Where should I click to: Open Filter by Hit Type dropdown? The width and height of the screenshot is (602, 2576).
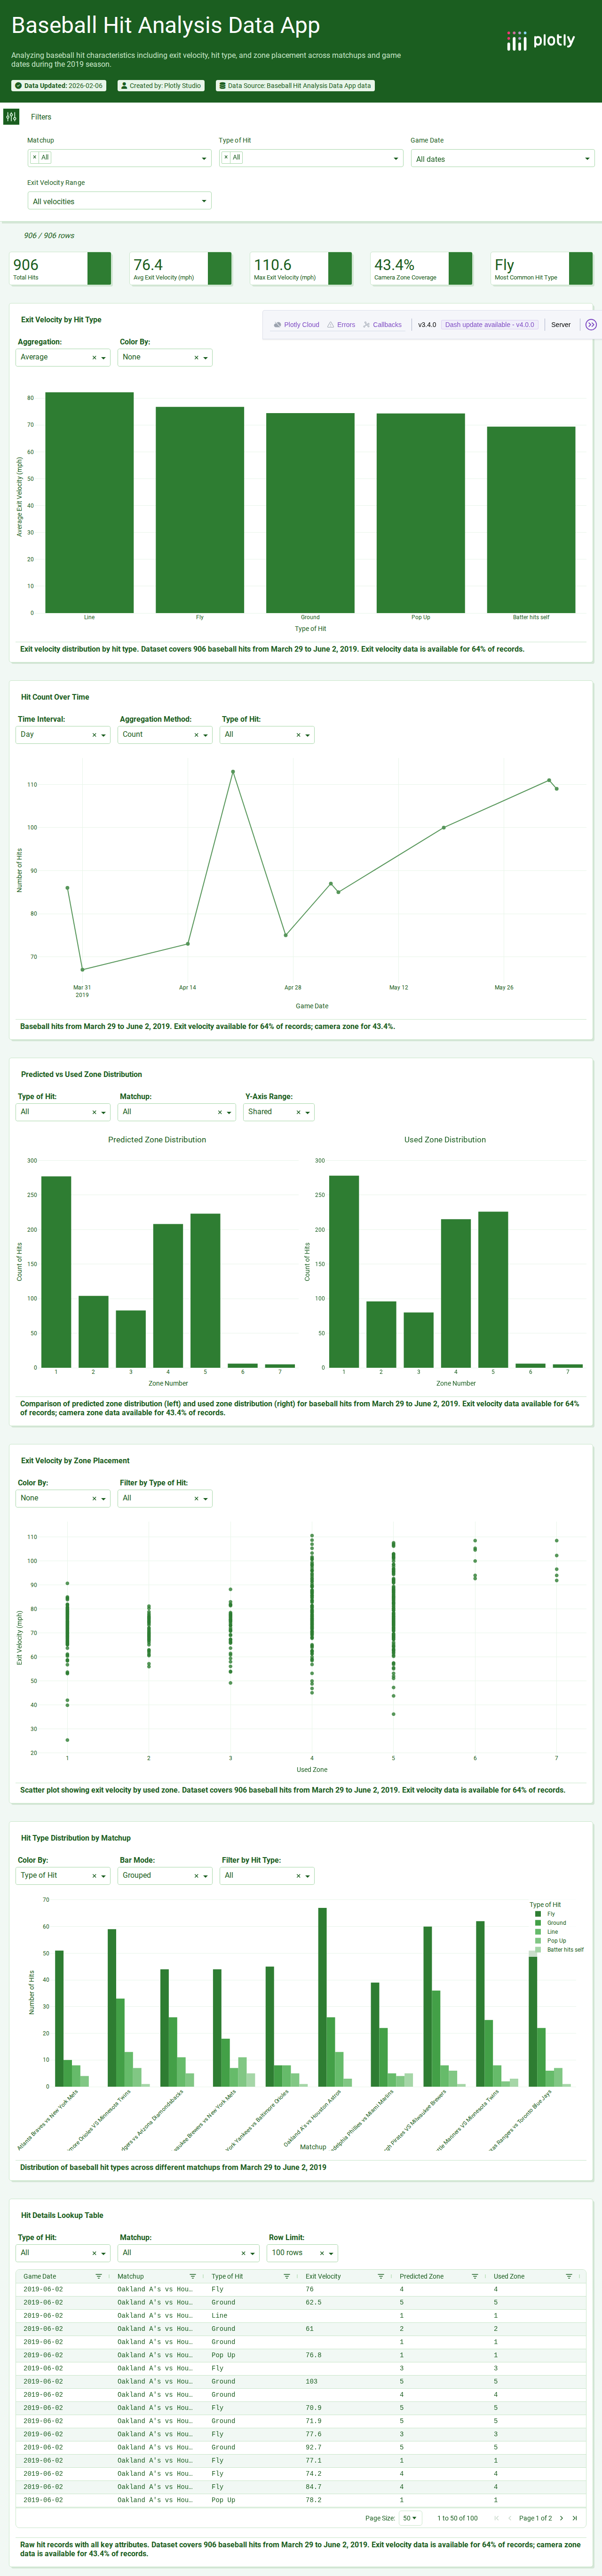[267, 1876]
